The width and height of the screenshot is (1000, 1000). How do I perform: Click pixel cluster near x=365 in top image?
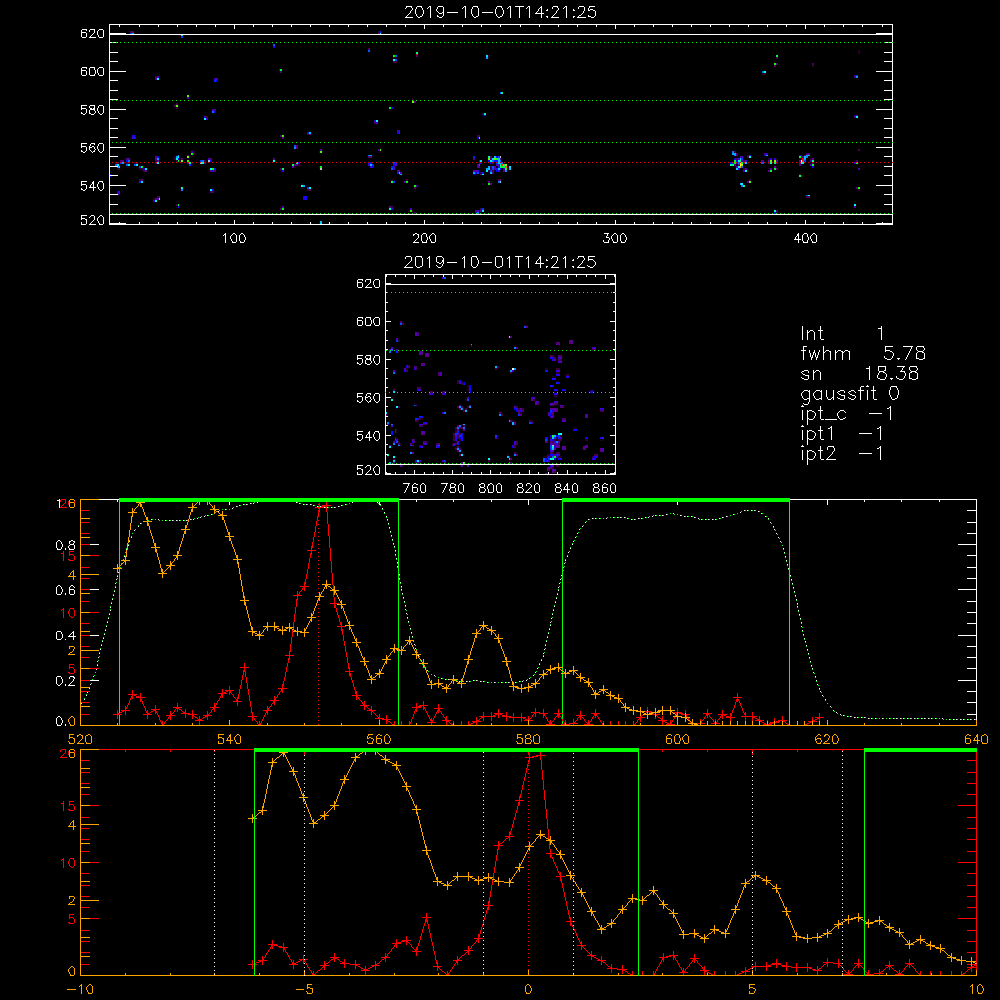739,161
